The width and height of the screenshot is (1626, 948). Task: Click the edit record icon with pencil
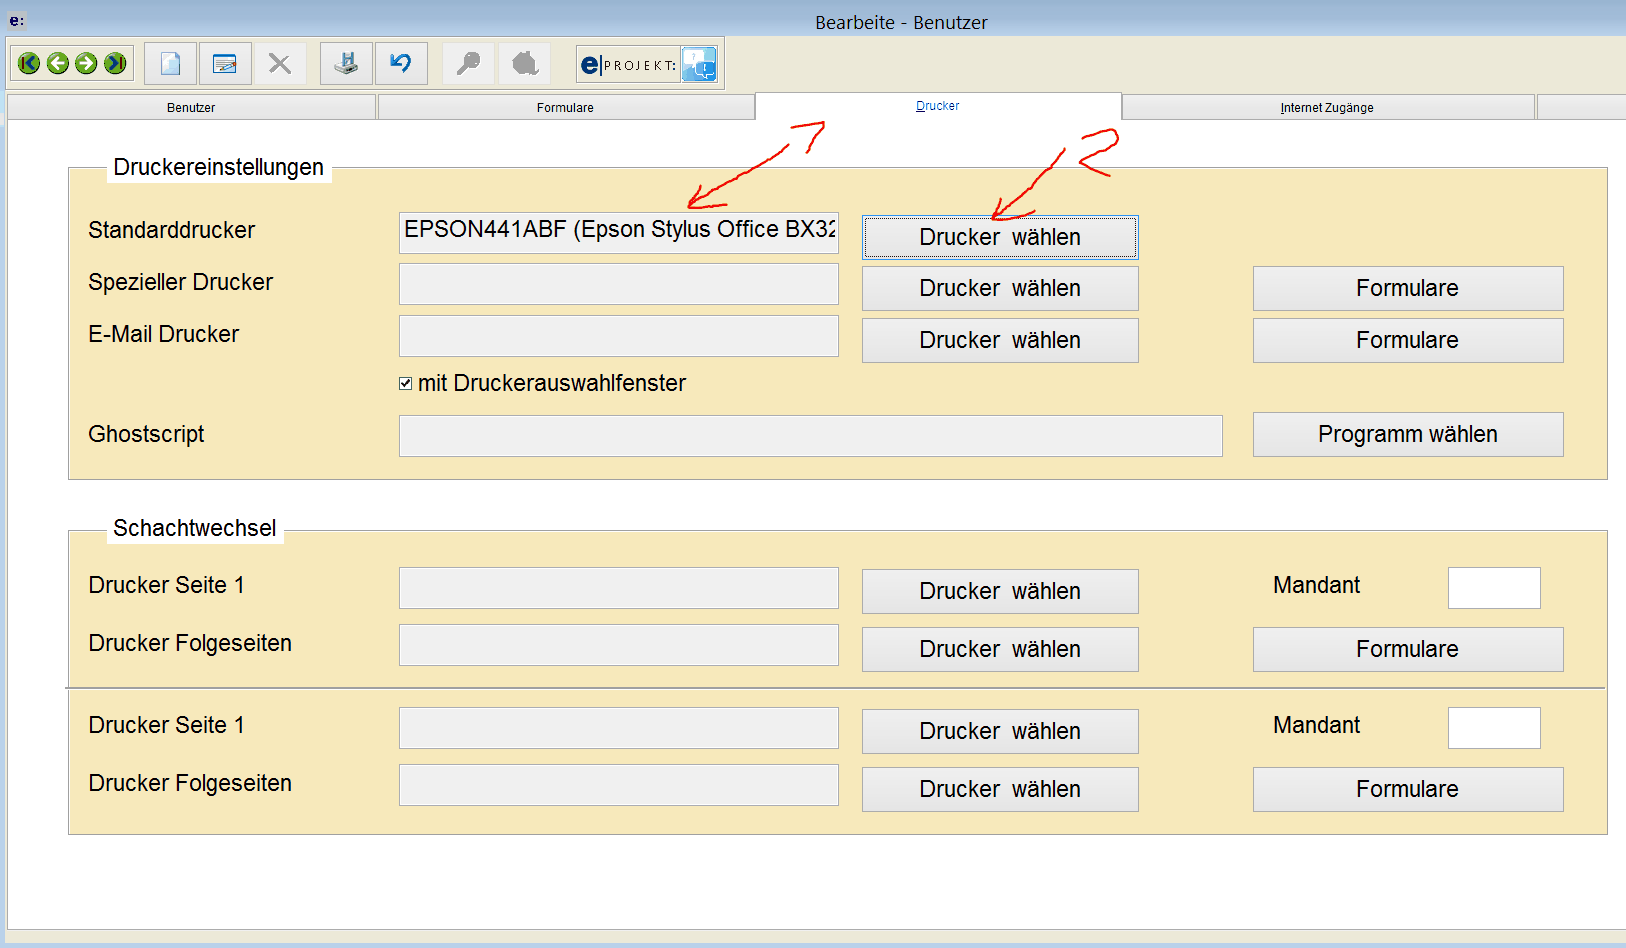coord(225,64)
